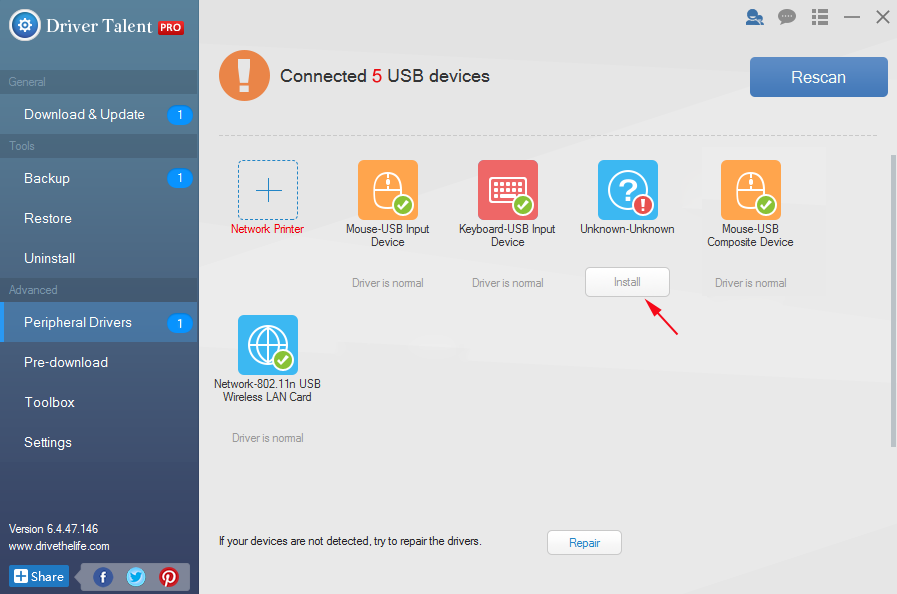This screenshot has width=897, height=594.
Task: Install driver for the Unknown device
Action: (x=627, y=283)
